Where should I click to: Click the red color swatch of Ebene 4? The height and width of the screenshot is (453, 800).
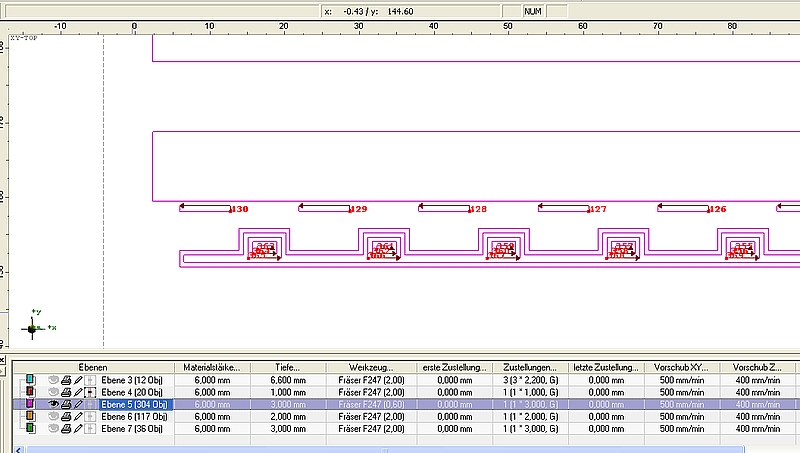tap(30, 391)
